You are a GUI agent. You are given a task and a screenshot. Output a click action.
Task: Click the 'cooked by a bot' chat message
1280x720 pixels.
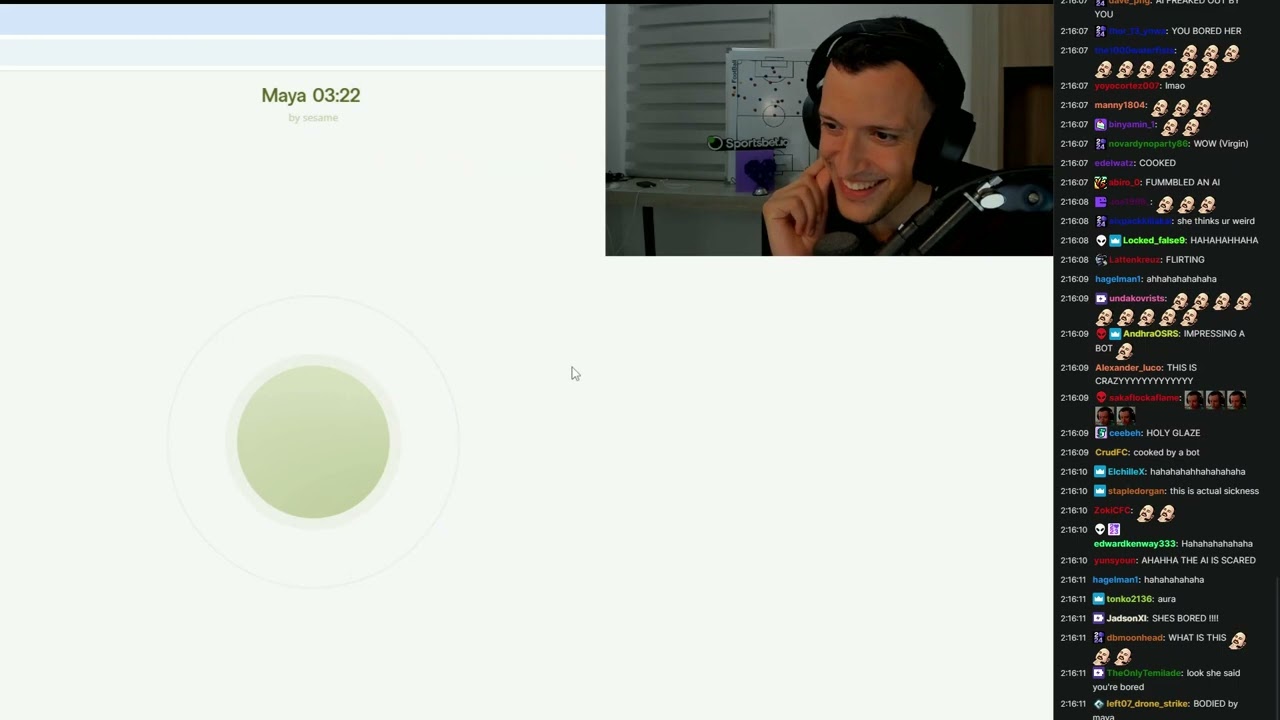click(x=1166, y=453)
